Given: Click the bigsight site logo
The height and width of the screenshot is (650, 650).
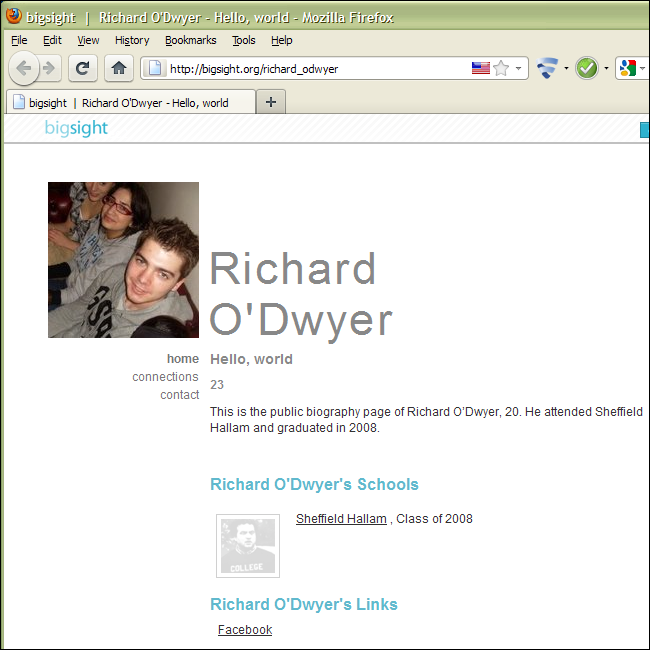Looking at the screenshot, I should point(76,128).
